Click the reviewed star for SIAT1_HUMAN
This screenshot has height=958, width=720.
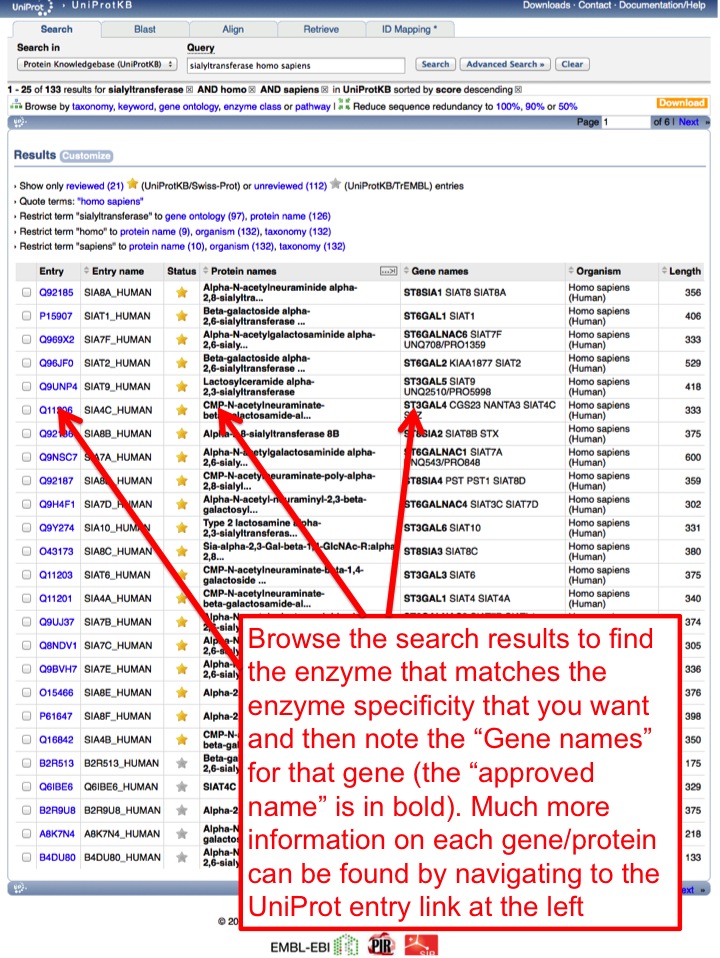(182, 316)
